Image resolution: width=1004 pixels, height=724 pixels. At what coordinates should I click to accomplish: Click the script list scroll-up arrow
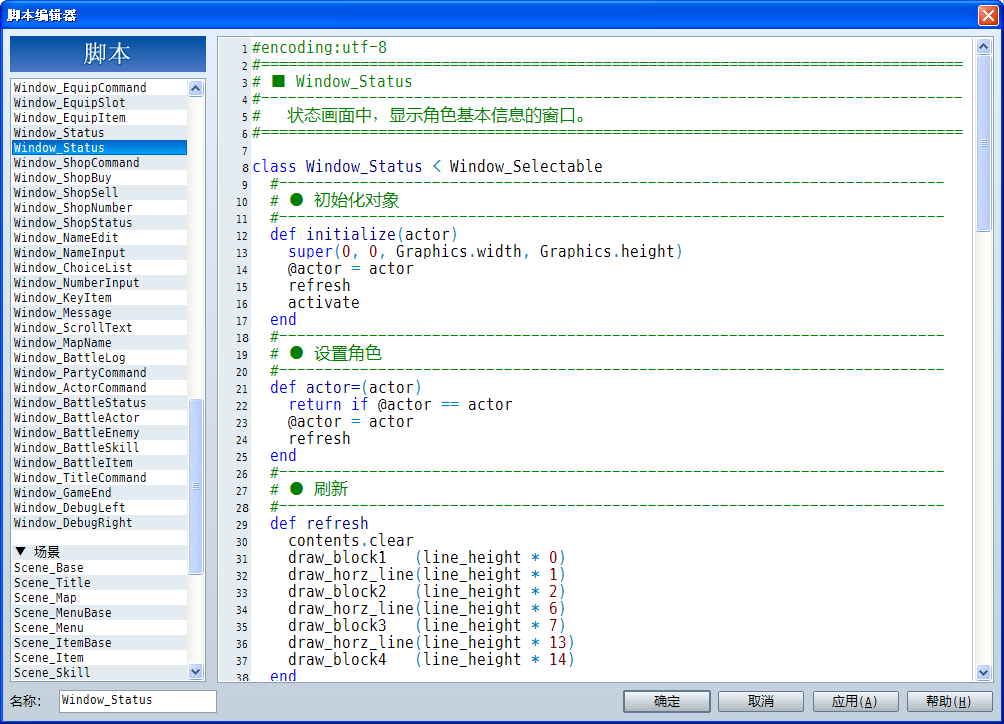[x=196, y=88]
